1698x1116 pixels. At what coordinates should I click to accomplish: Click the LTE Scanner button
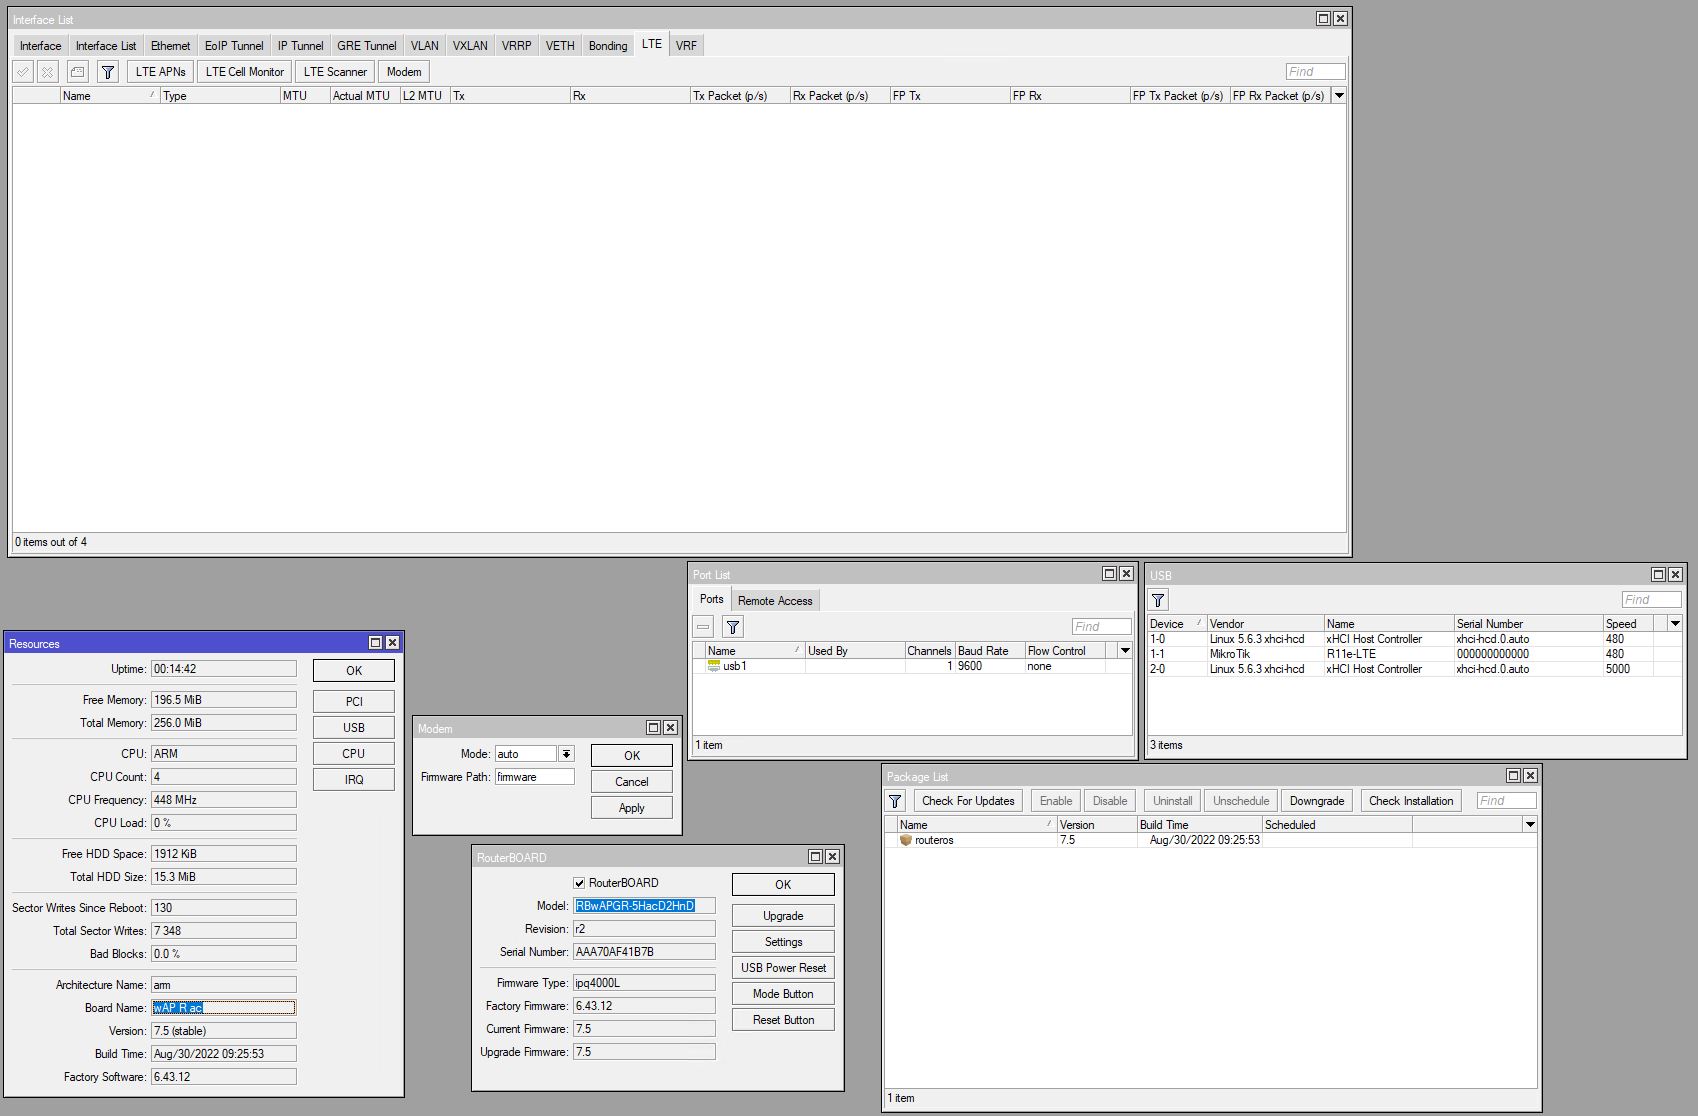(x=335, y=72)
